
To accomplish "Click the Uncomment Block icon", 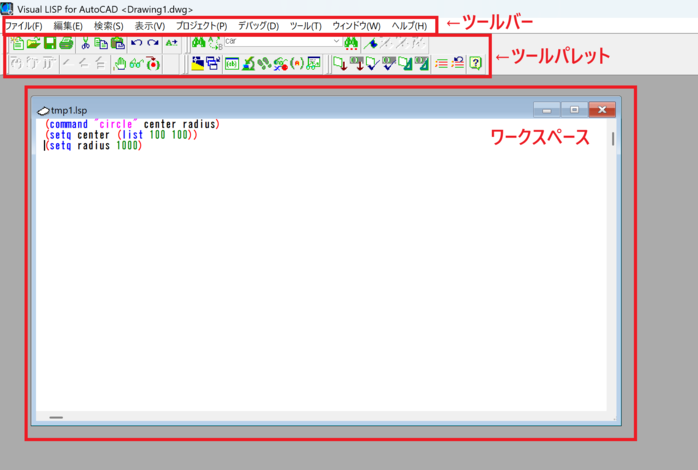I will pos(458,64).
